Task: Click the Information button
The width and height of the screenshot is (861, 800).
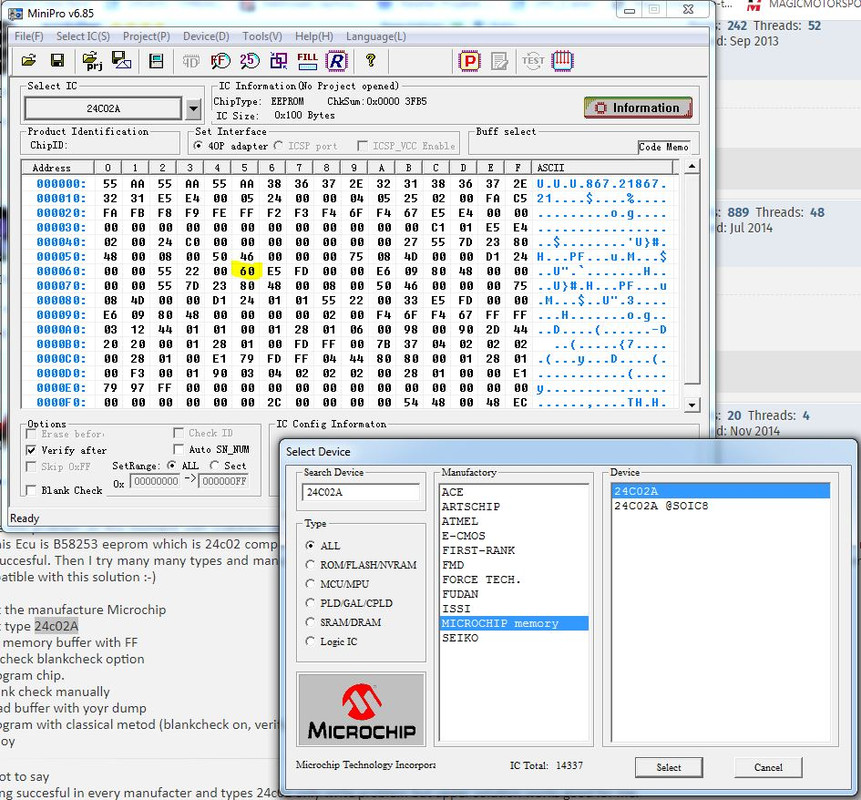Action: (x=638, y=108)
